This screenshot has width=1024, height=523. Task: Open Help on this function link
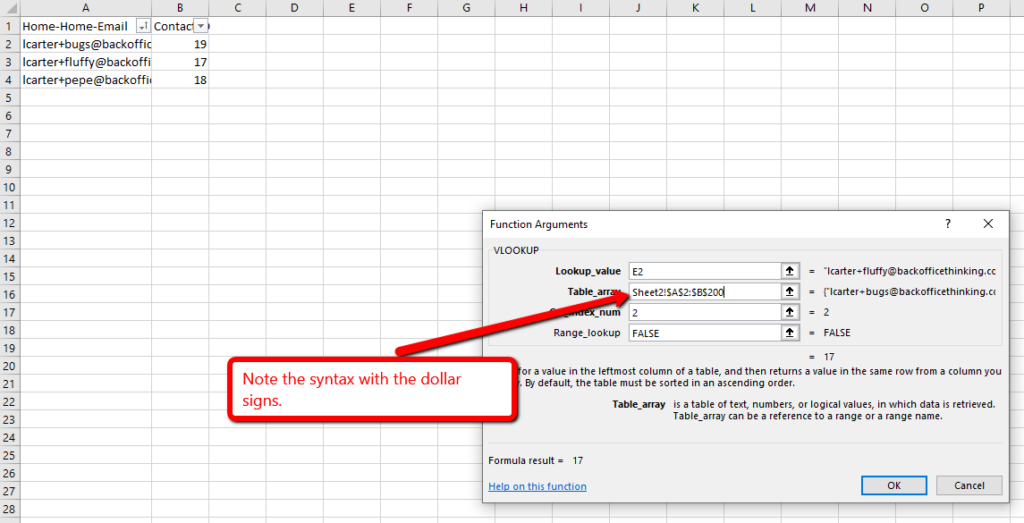pyautogui.click(x=537, y=486)
